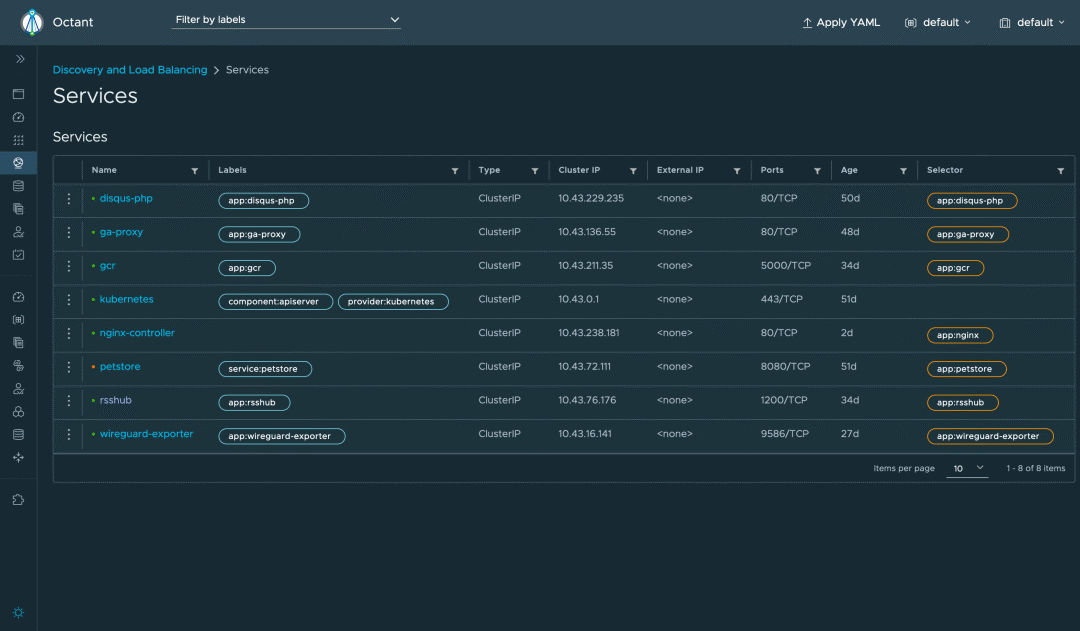Open actions menu for gcr row
This screenshot has height=631, width=1080.
tap(68, 266)
